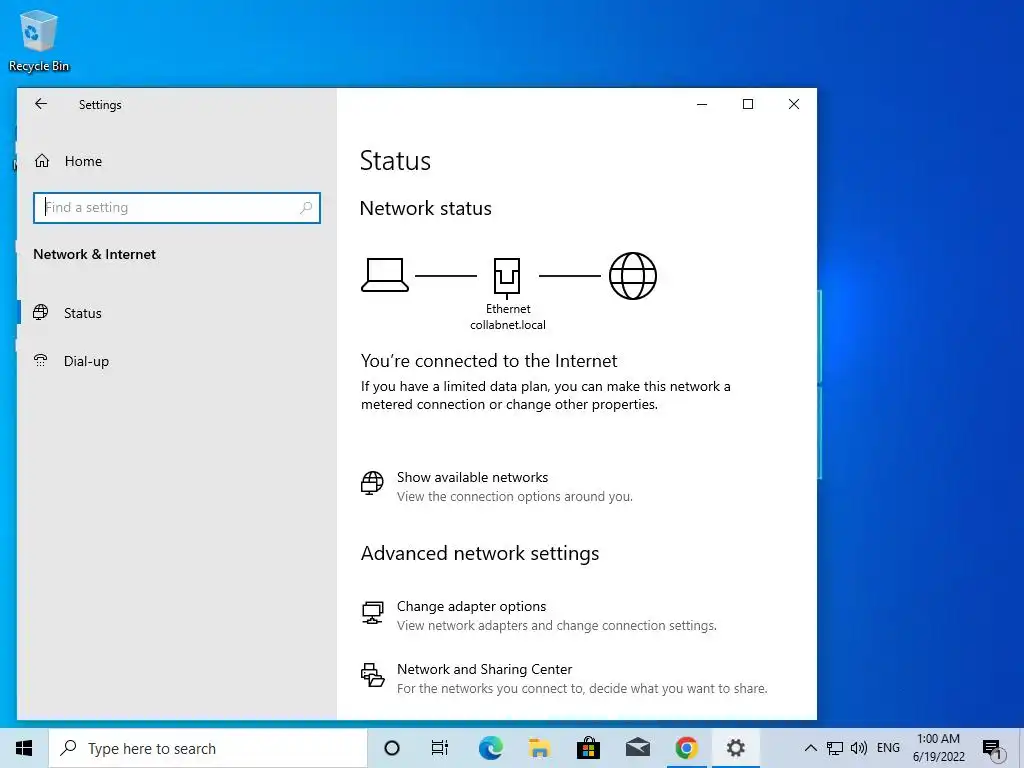Open the Mail app from taskbar
This screenshot has height=768, width=1024.
tap(637, 748)
